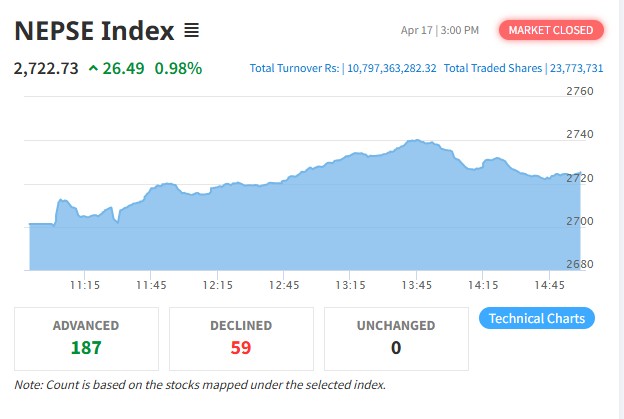This screenshot has width=624, height=419.
Task: Click the 2700 price axis label
Action: [580, 221]
